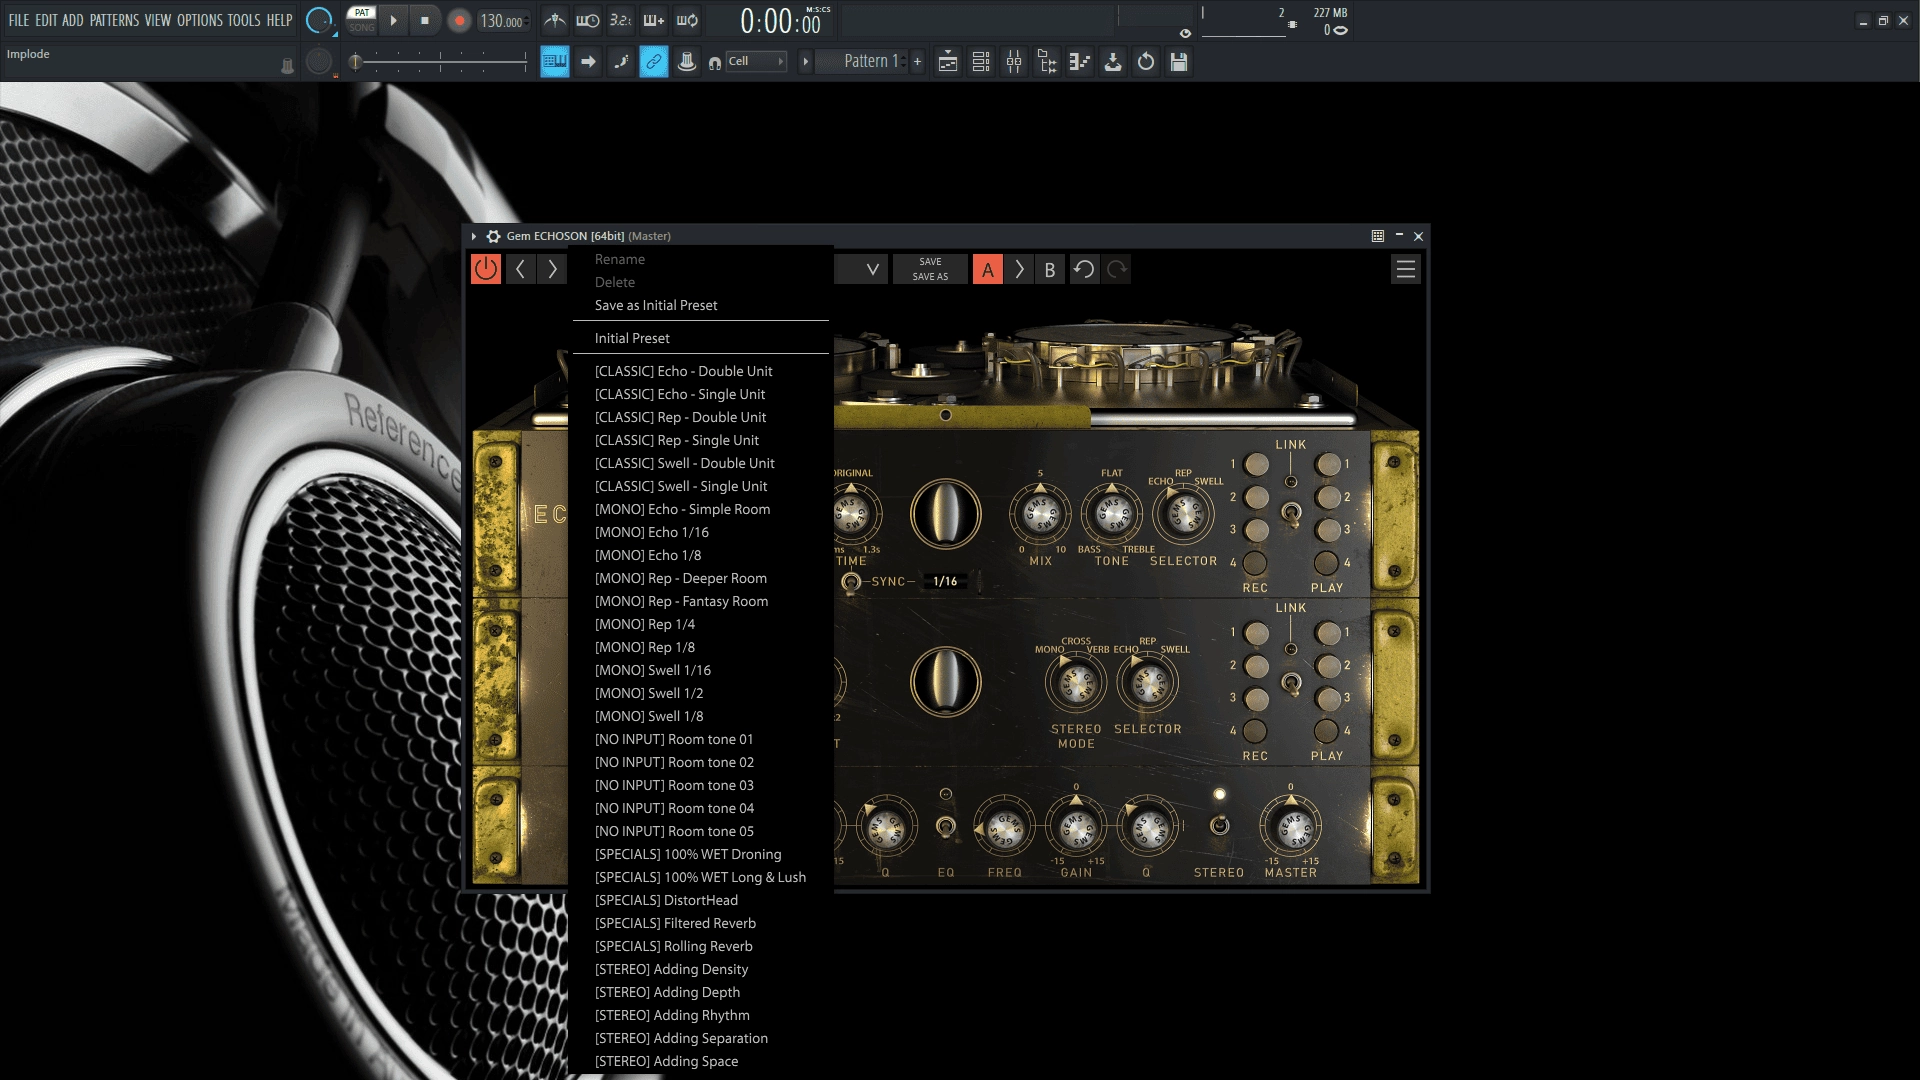Toggle the SYNC switch under TIME
The image size is (1920, 1080).
pos(851,581)
